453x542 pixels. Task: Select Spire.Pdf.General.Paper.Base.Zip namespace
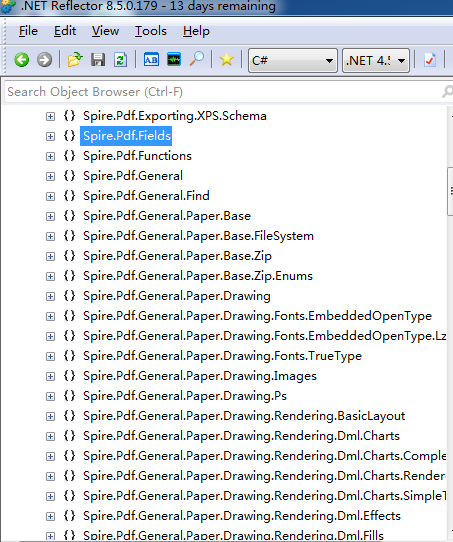click(x=177, y=256)
